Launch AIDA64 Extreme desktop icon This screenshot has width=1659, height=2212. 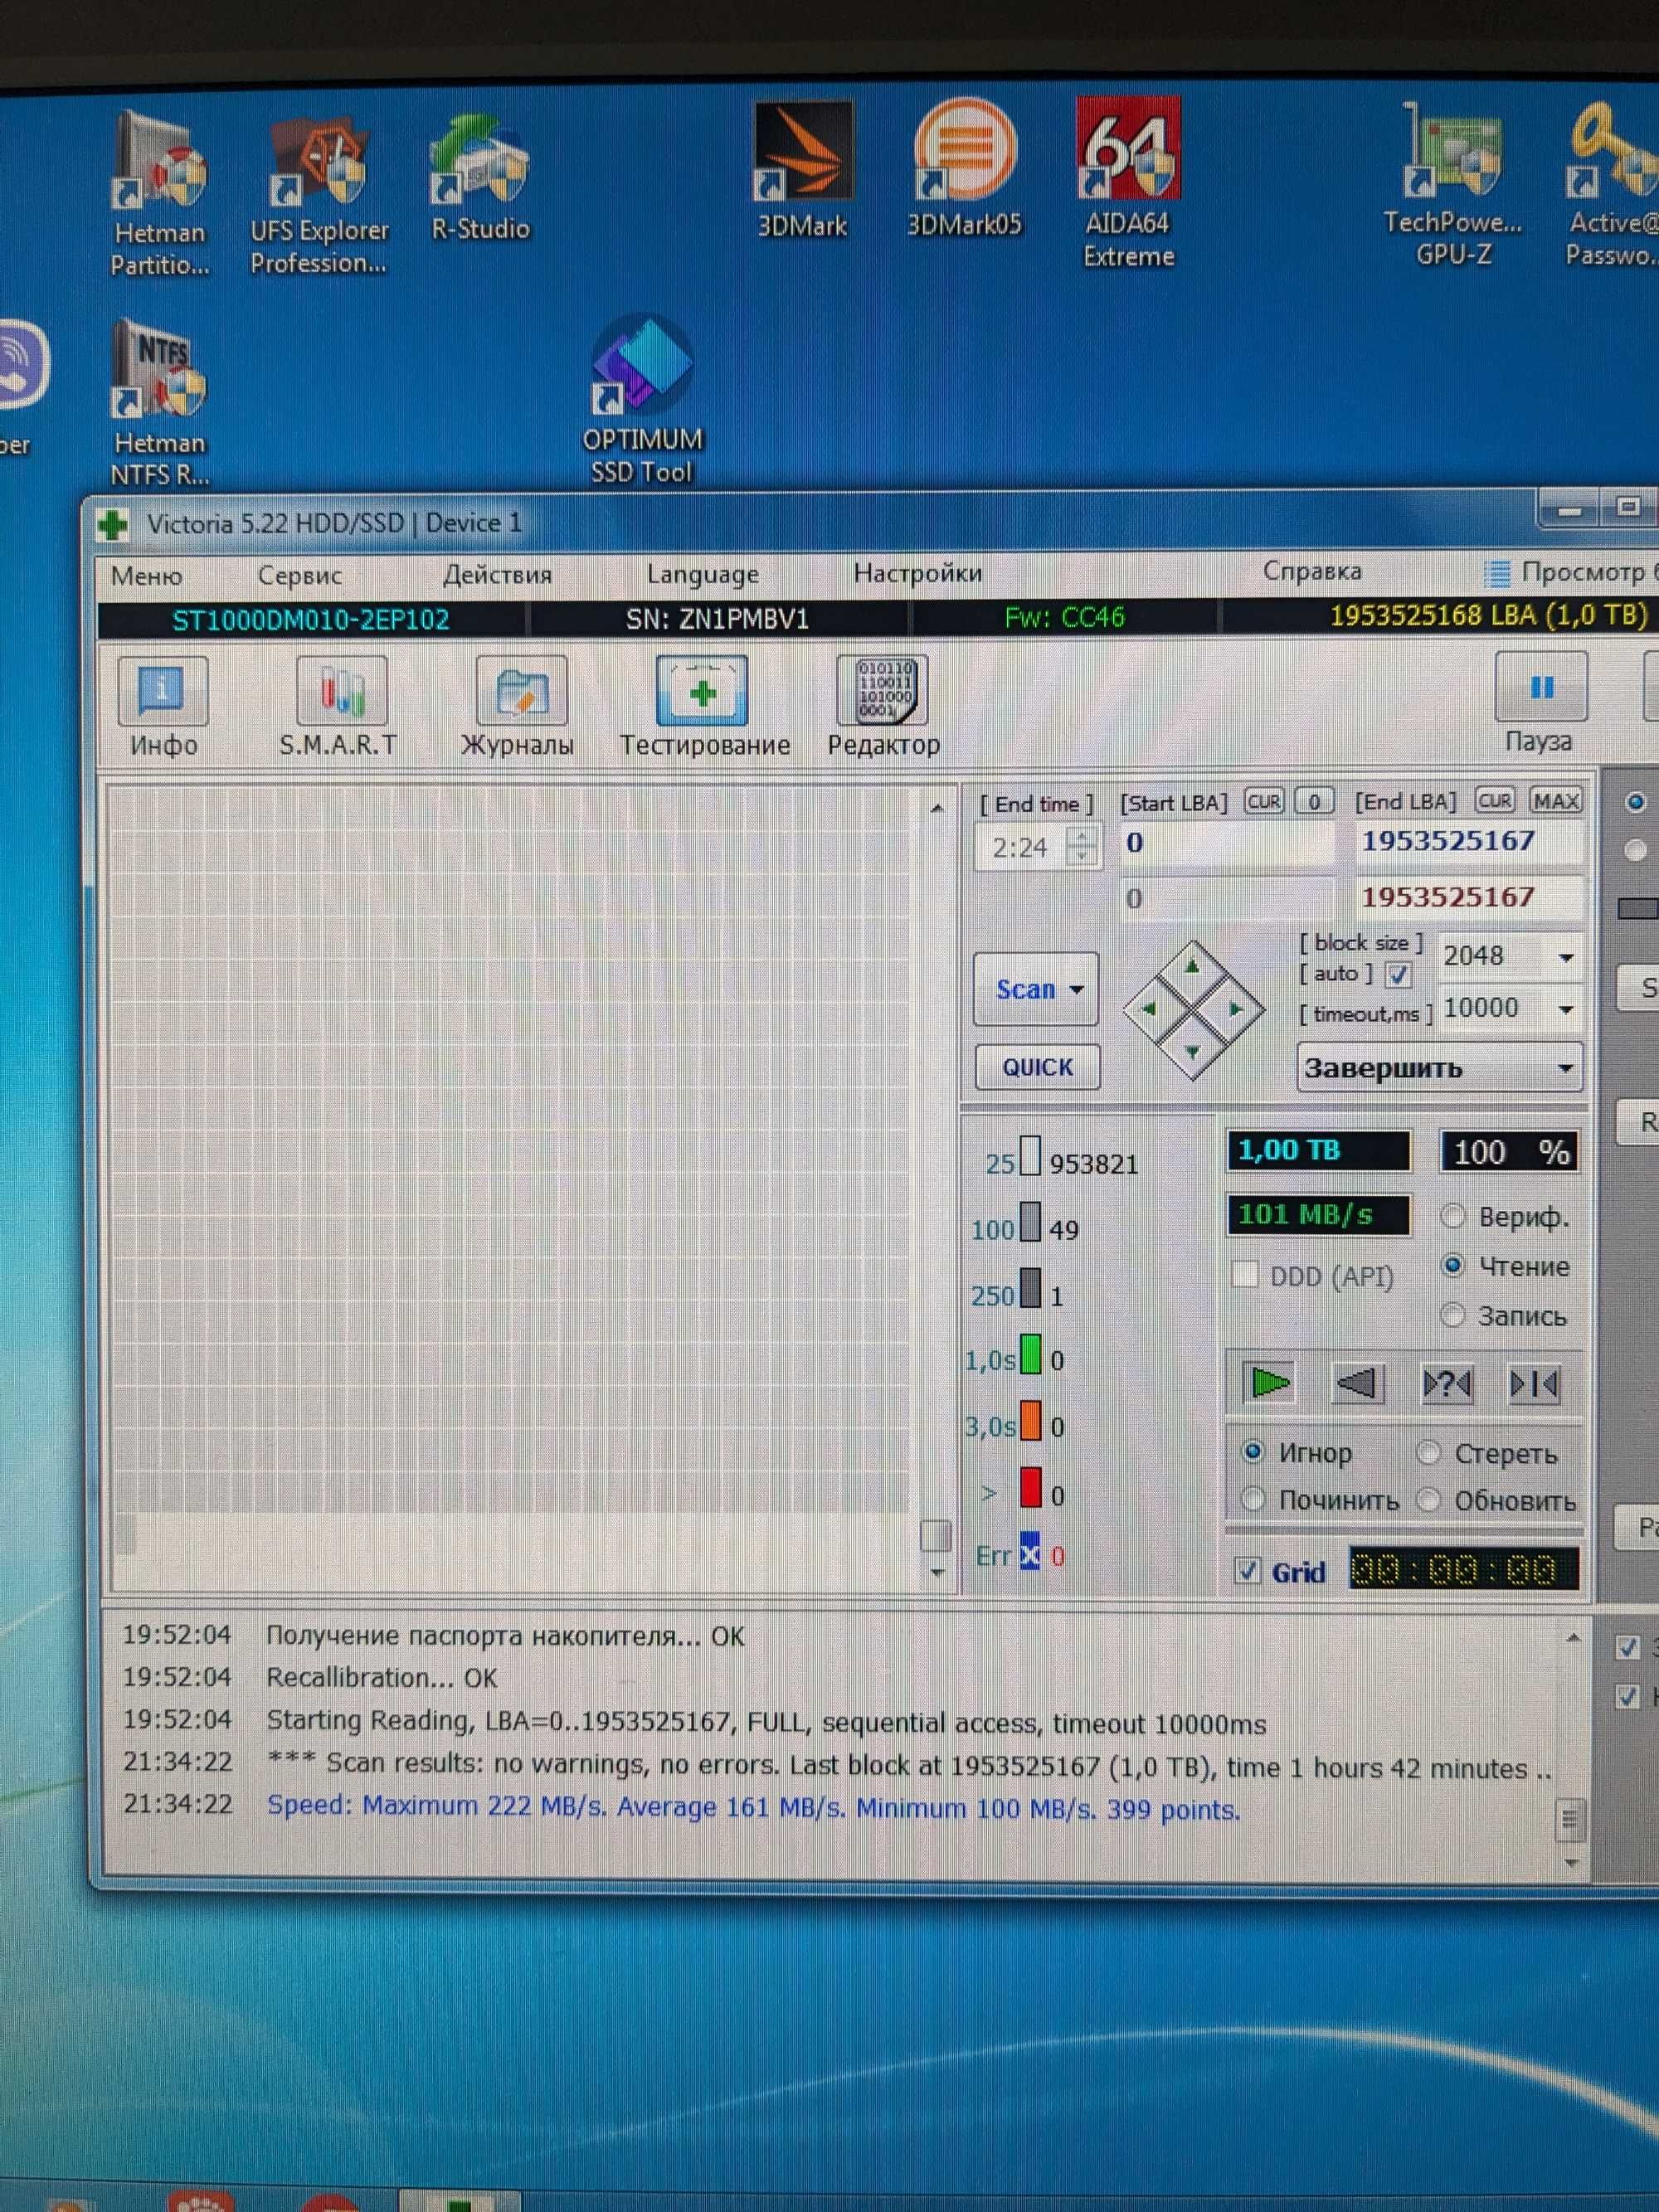click(1128, 182)
